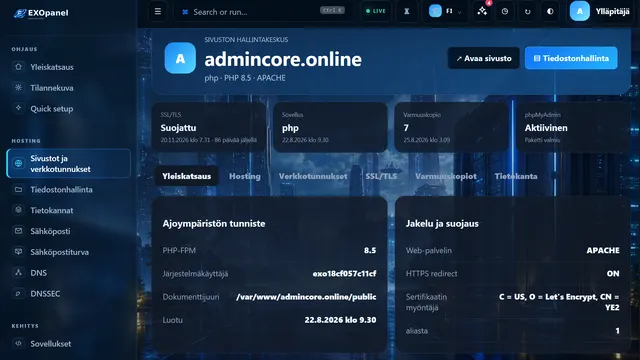This screenshot has width=640, height=360.
Task: Switch to the Verkkotunnukset tab
Action: (313, 176)
